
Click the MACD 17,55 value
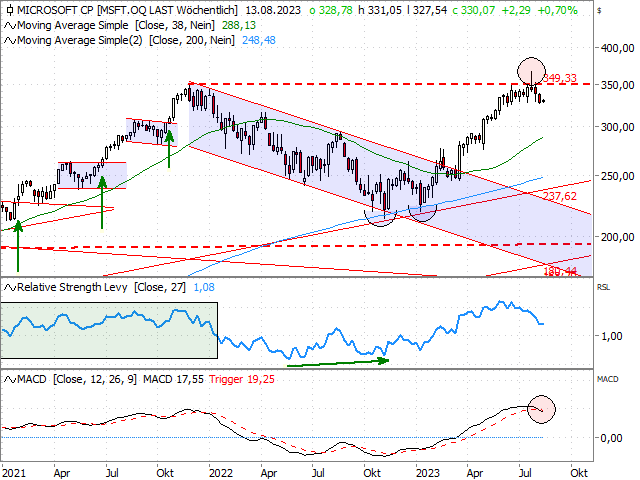click(x=173, y=380)
